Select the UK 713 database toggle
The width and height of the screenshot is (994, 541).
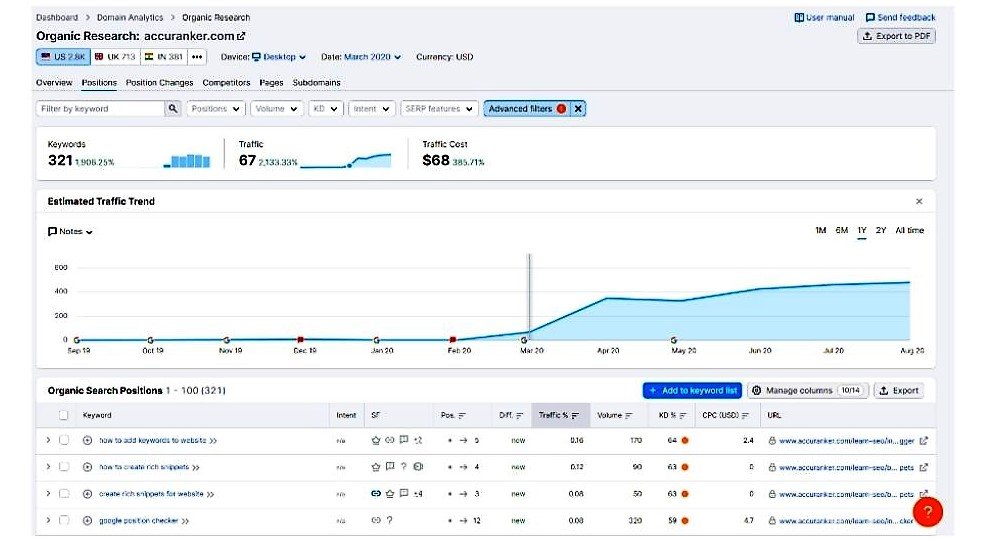pyautogui.click(x=115, y=56)
